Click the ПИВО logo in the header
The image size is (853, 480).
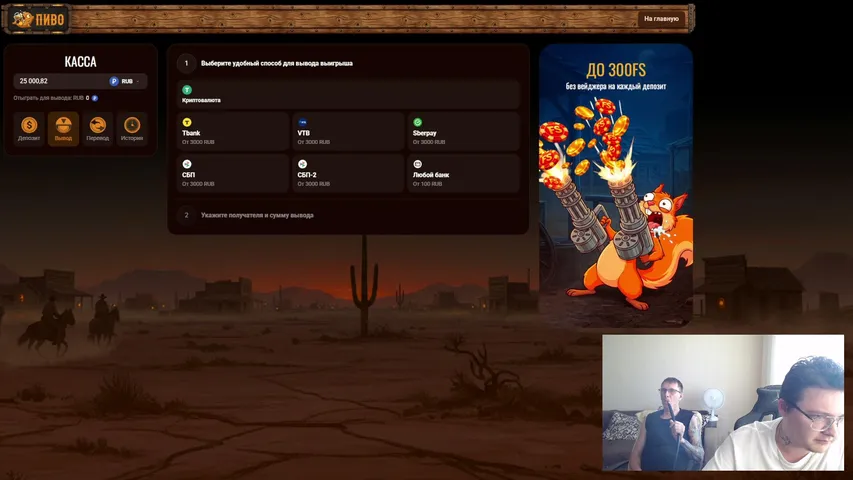pos(37,20)
